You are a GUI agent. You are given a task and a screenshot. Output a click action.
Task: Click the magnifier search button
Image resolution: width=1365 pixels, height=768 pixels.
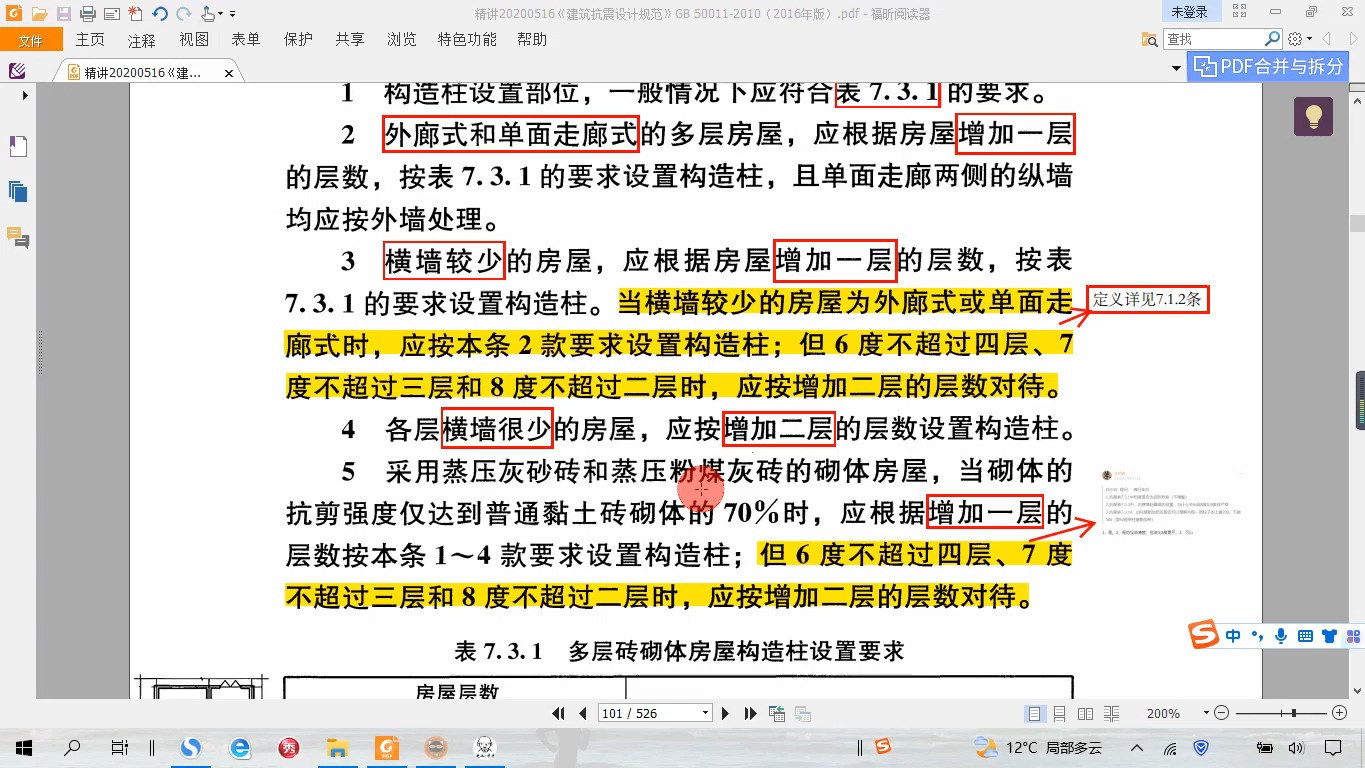[x=1272, y=39]
